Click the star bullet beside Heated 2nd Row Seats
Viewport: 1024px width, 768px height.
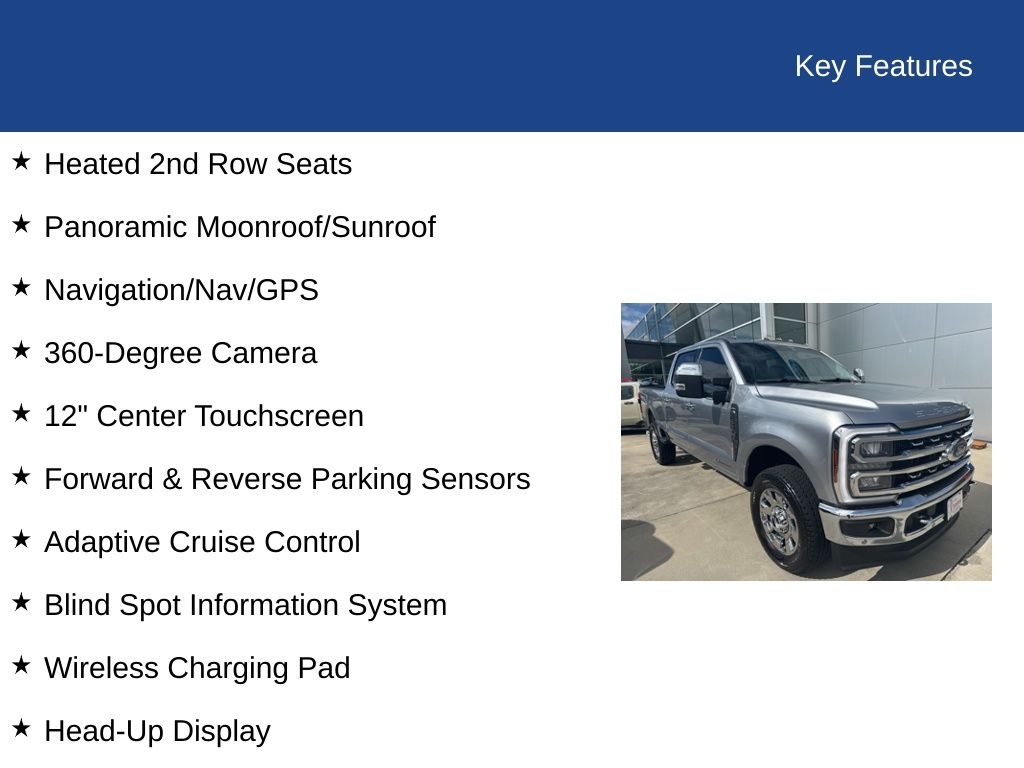[21, 161]
